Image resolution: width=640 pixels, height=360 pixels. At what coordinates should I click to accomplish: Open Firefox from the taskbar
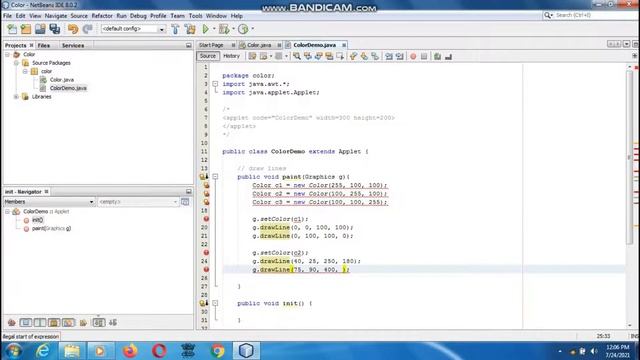coord(130,351)
